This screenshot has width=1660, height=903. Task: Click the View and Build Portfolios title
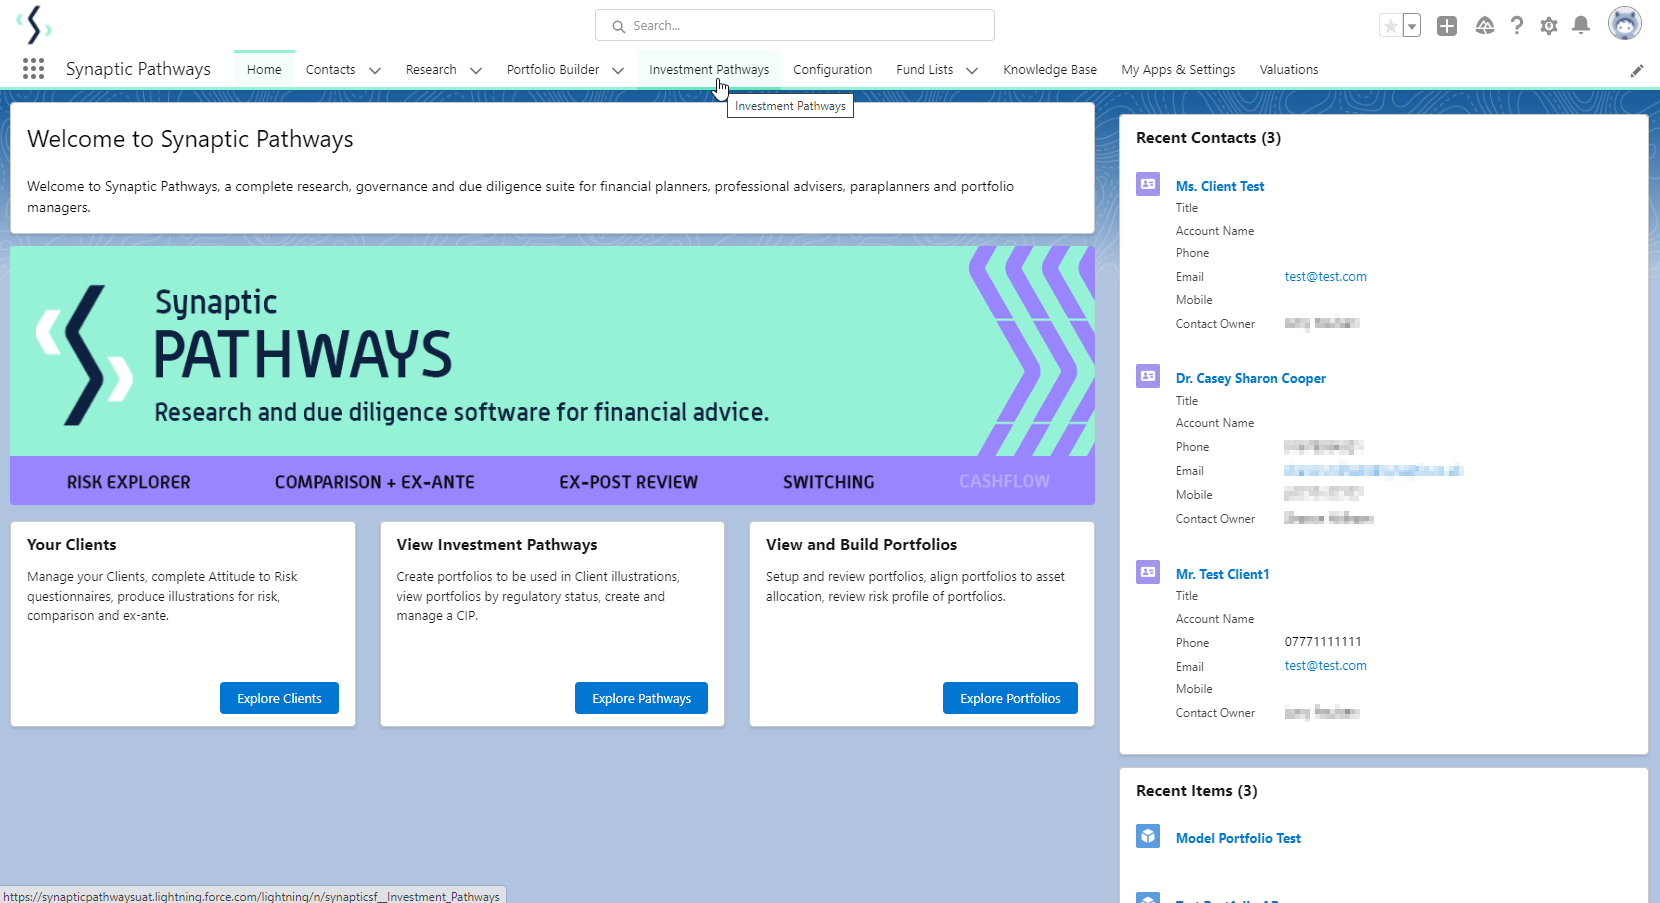[x=862, y=545]
